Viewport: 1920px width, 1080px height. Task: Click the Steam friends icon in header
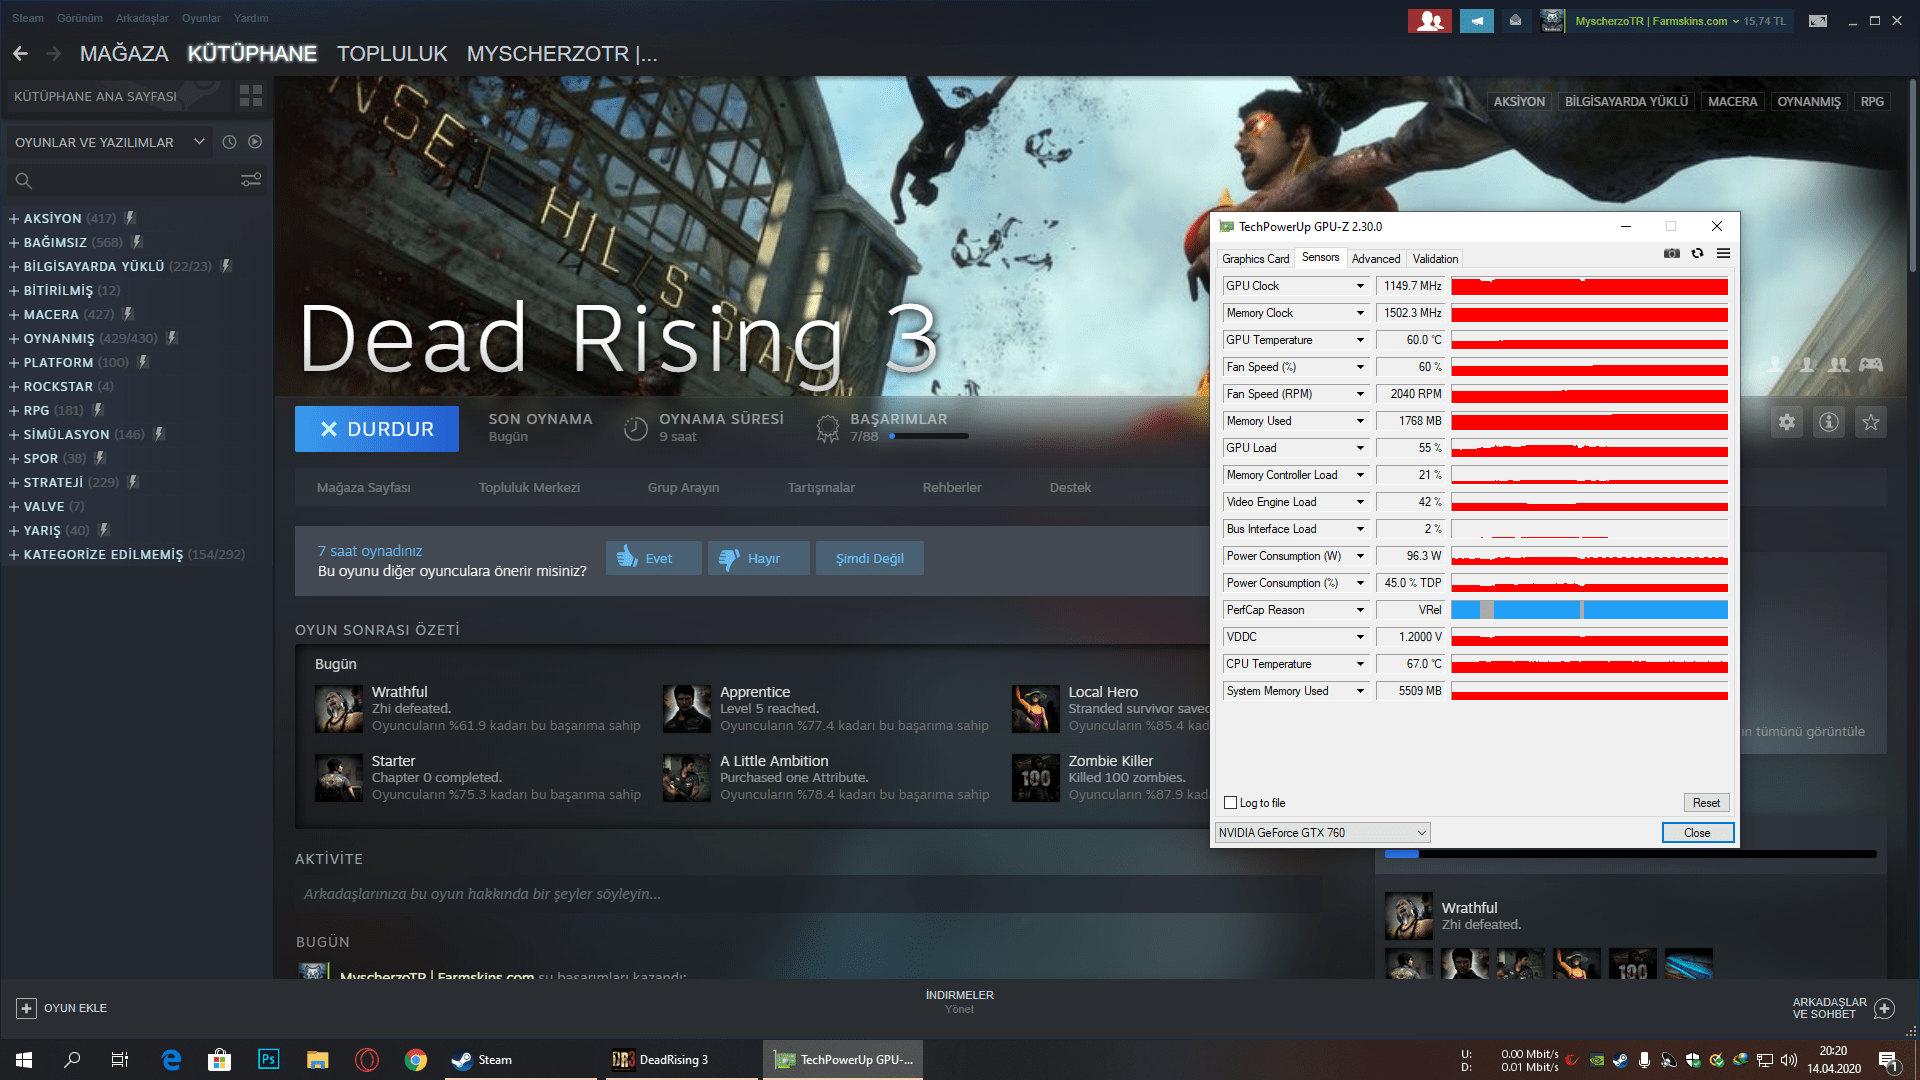[1430, 21]
